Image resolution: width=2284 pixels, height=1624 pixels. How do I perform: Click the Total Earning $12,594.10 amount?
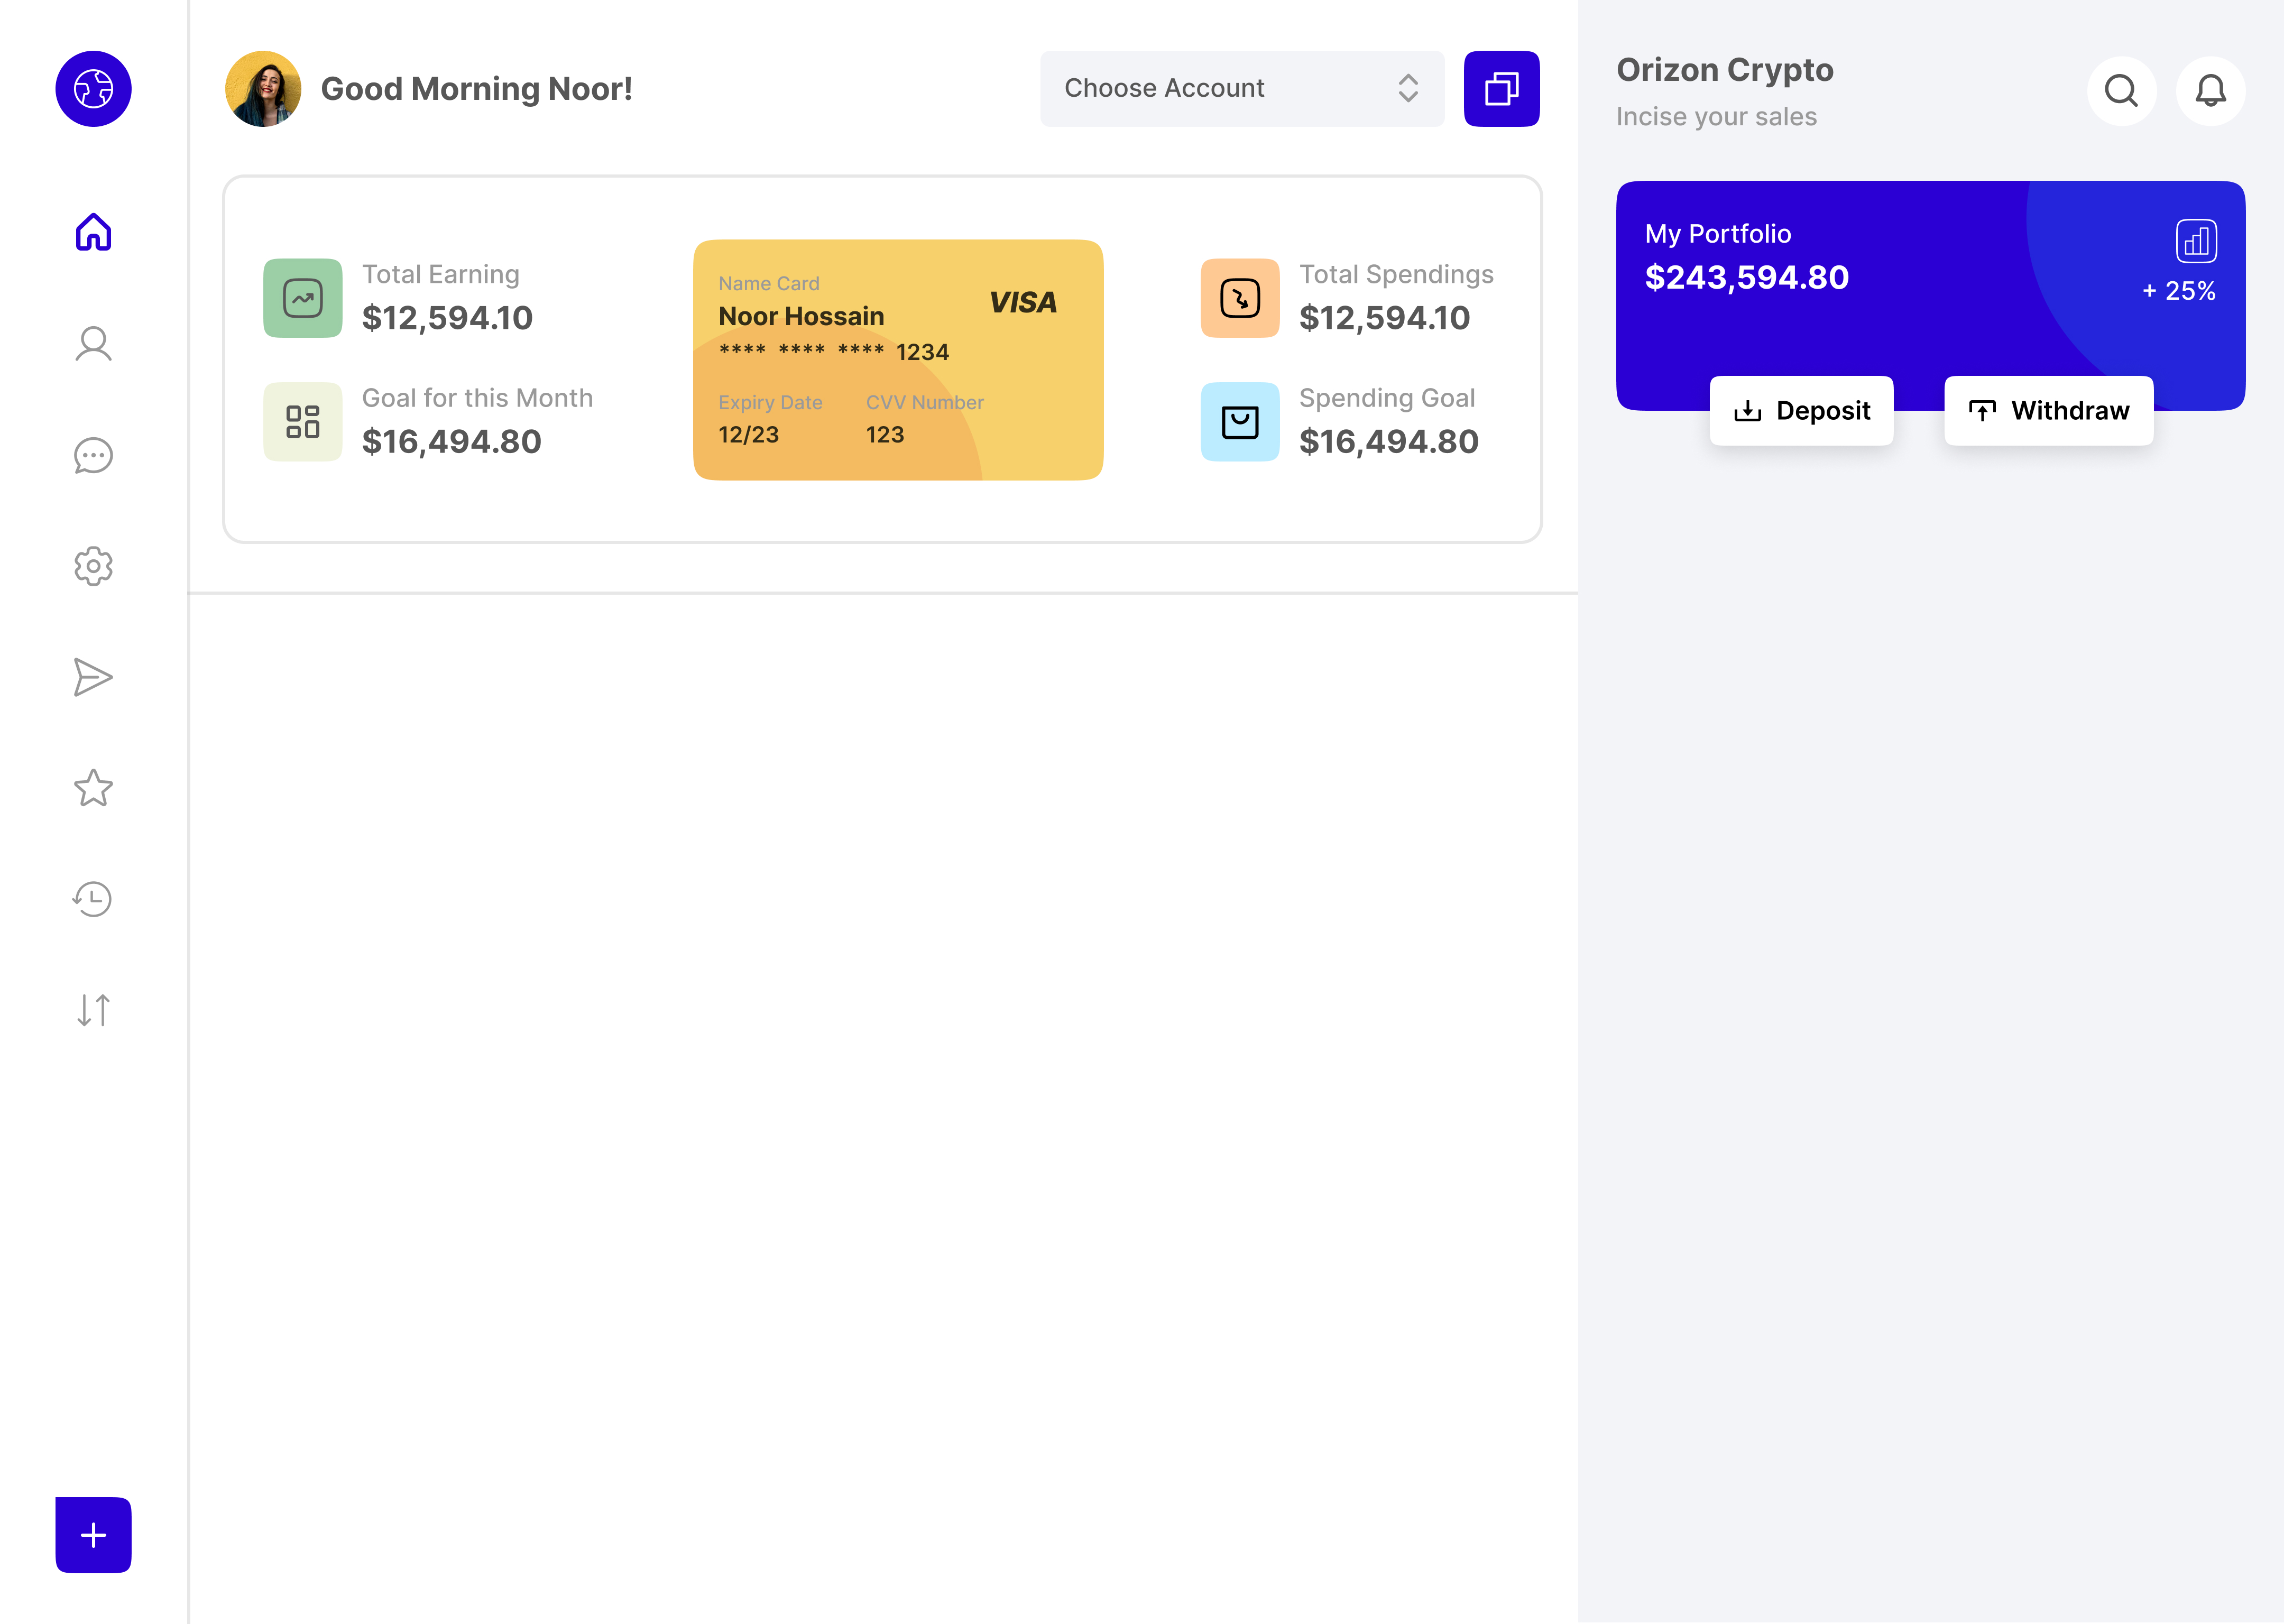coord(447,318)
